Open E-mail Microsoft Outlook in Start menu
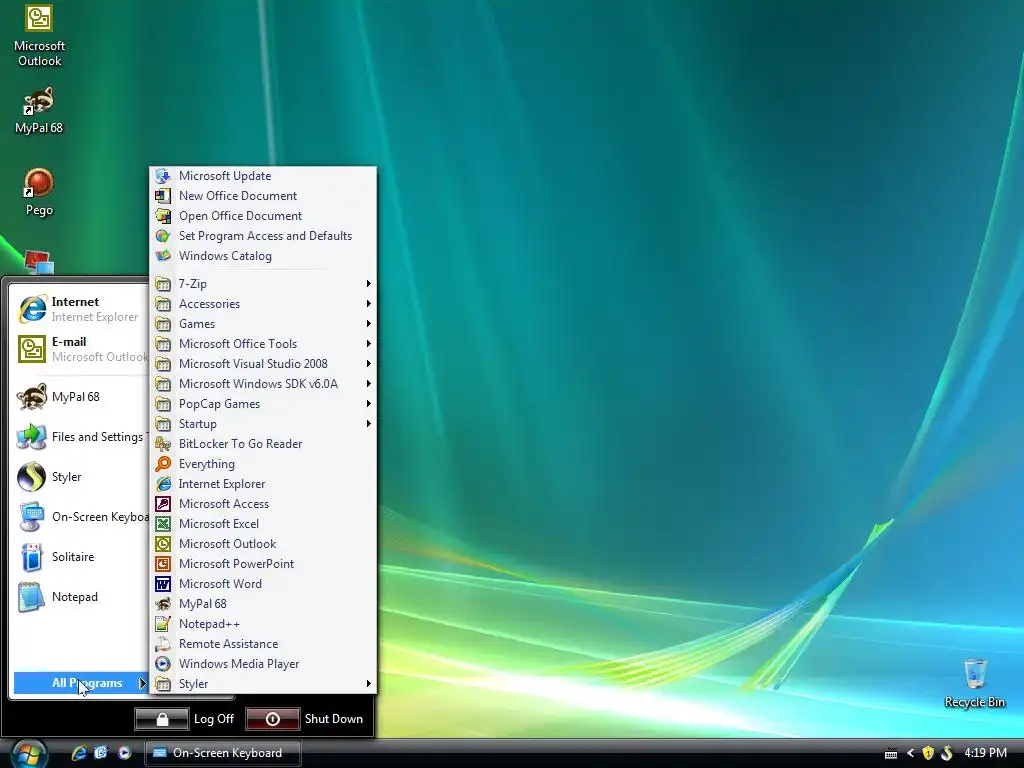The width and height of the screenshot is (1024, 768). click(x=81, y=349)
